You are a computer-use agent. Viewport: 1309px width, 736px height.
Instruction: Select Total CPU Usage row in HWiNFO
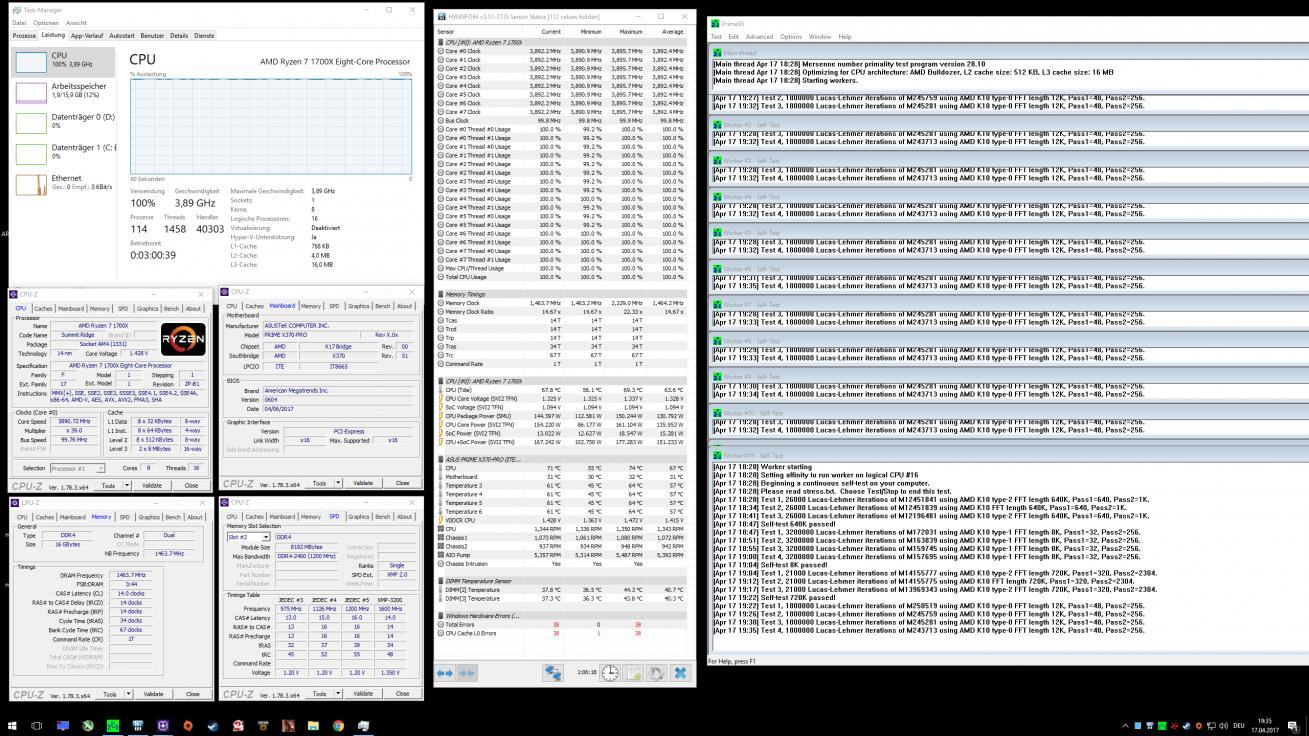click(561, 277)
